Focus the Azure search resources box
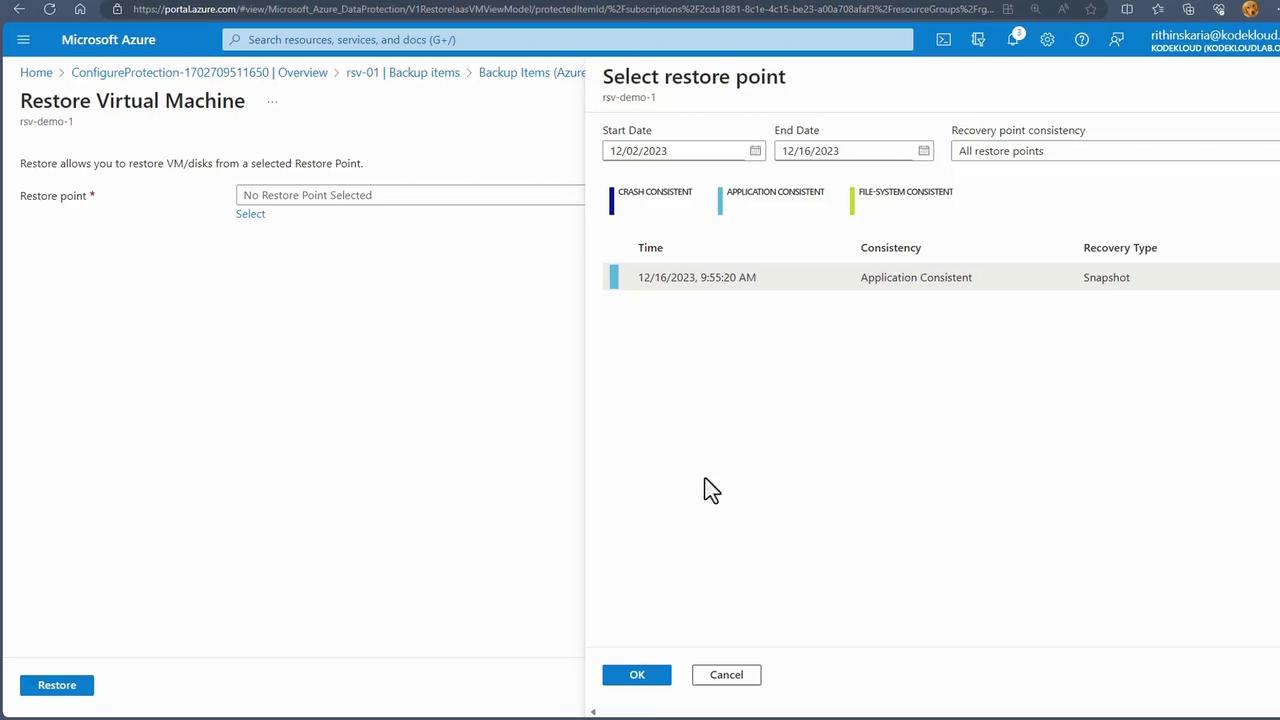Viewport: 1280px width, 720px height. tap(568, 40)
